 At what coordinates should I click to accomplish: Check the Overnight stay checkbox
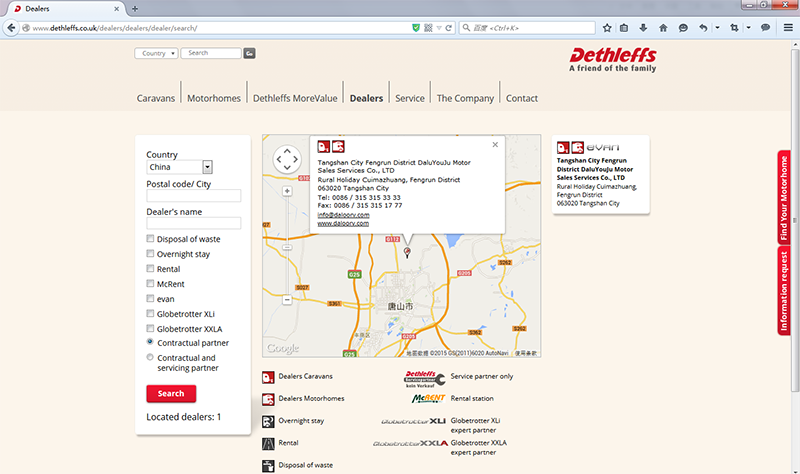tap(150, 253)
